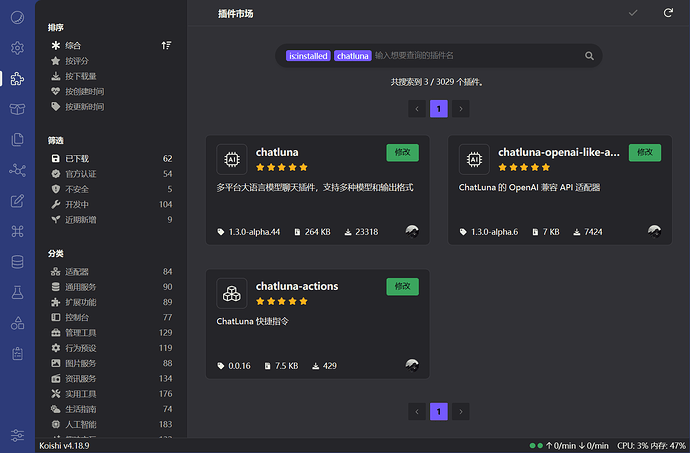
Task: Go to previous page using bottom chevron
Action: coord(416,411)
